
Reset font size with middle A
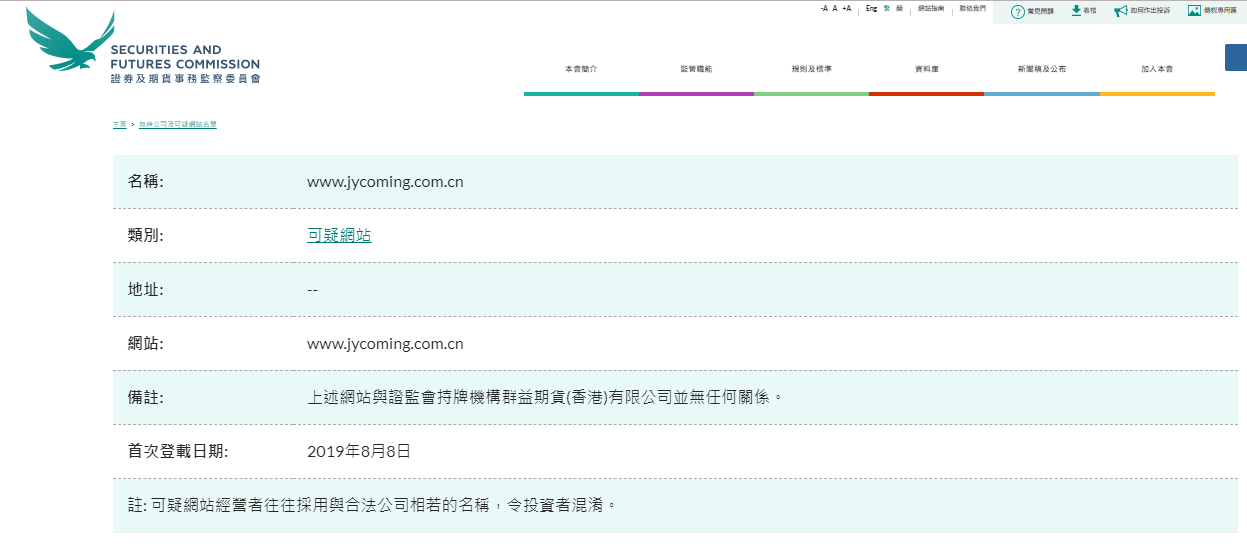pos(835,8)
